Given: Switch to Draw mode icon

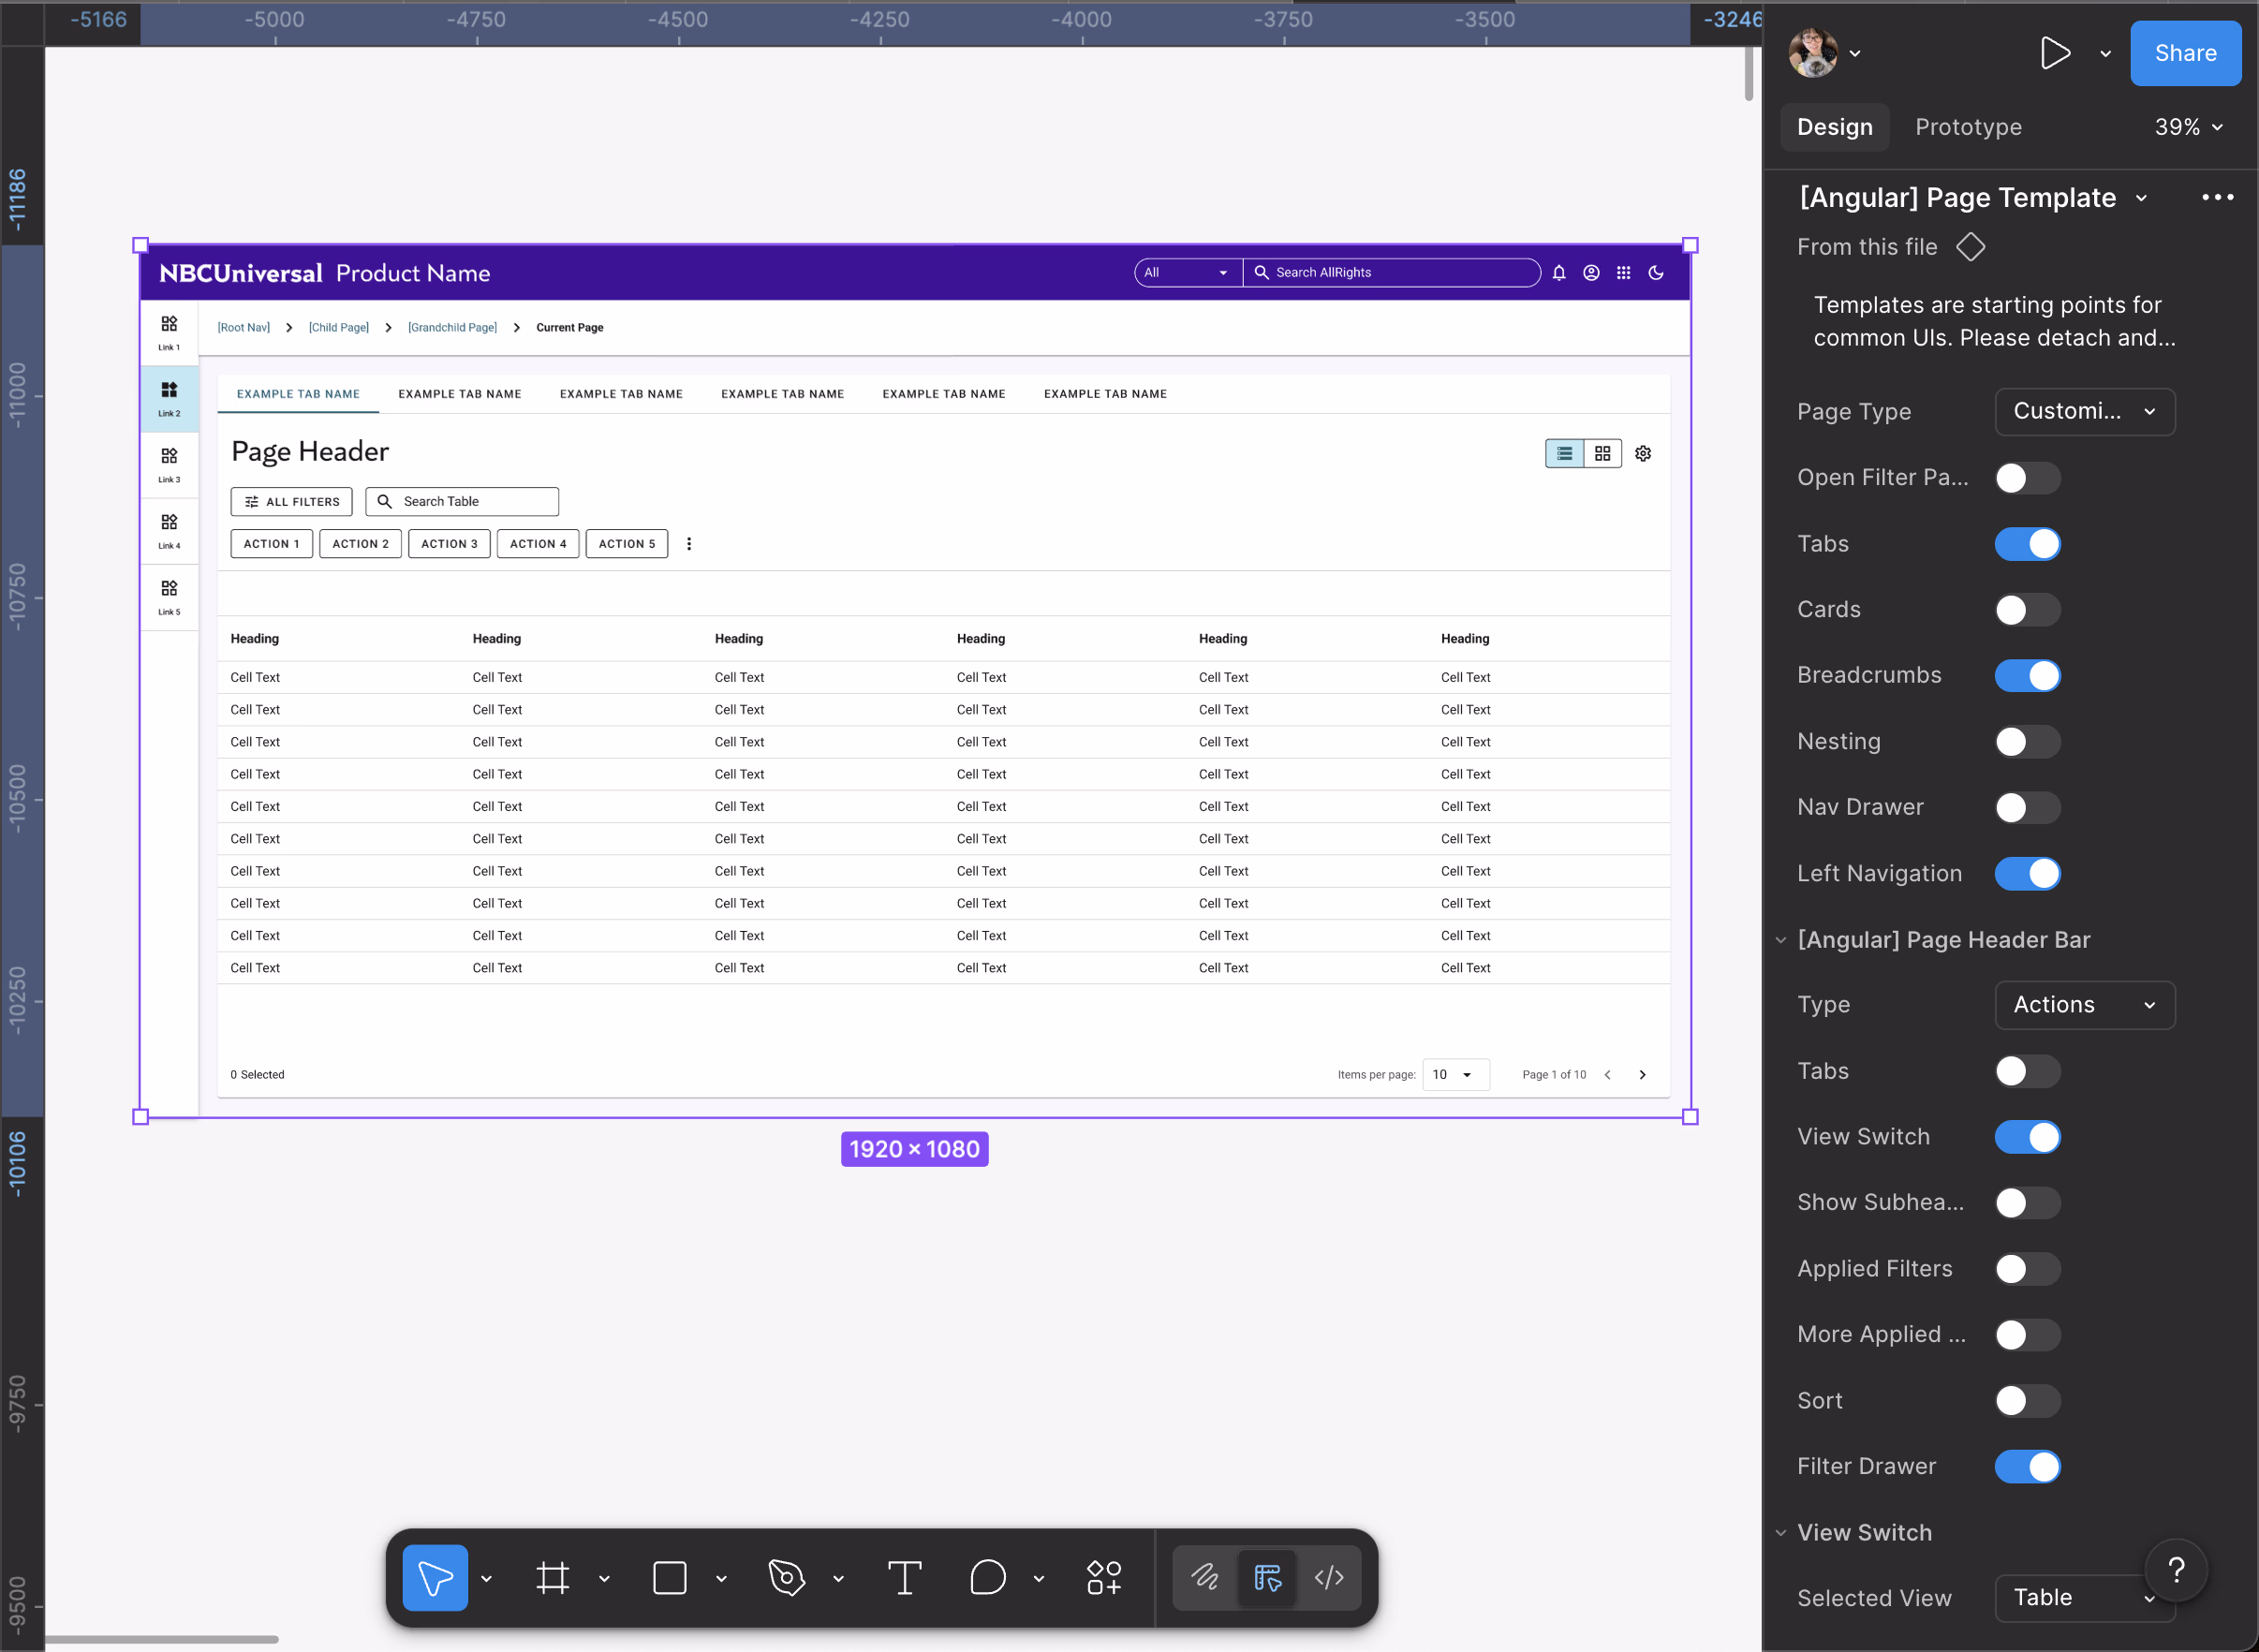Looking at the screenshot, I should 1204,1577.
